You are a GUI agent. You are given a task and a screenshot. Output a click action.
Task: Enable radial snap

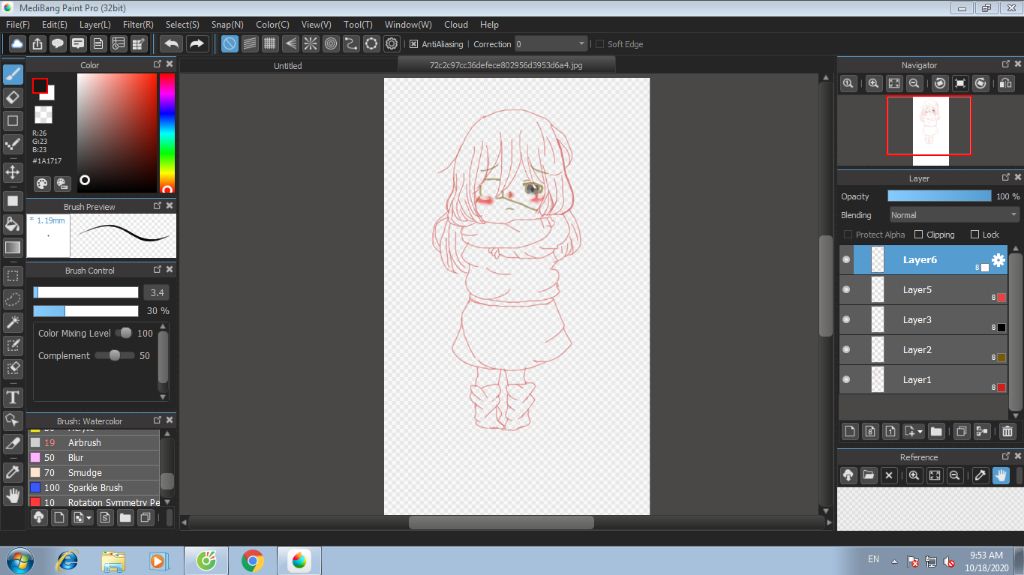click(x=310, y=44)
